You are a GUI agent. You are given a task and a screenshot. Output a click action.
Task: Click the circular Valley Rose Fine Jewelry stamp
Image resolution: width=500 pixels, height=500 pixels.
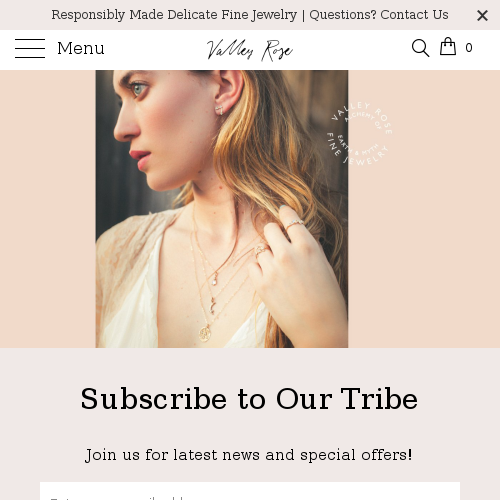359,134
